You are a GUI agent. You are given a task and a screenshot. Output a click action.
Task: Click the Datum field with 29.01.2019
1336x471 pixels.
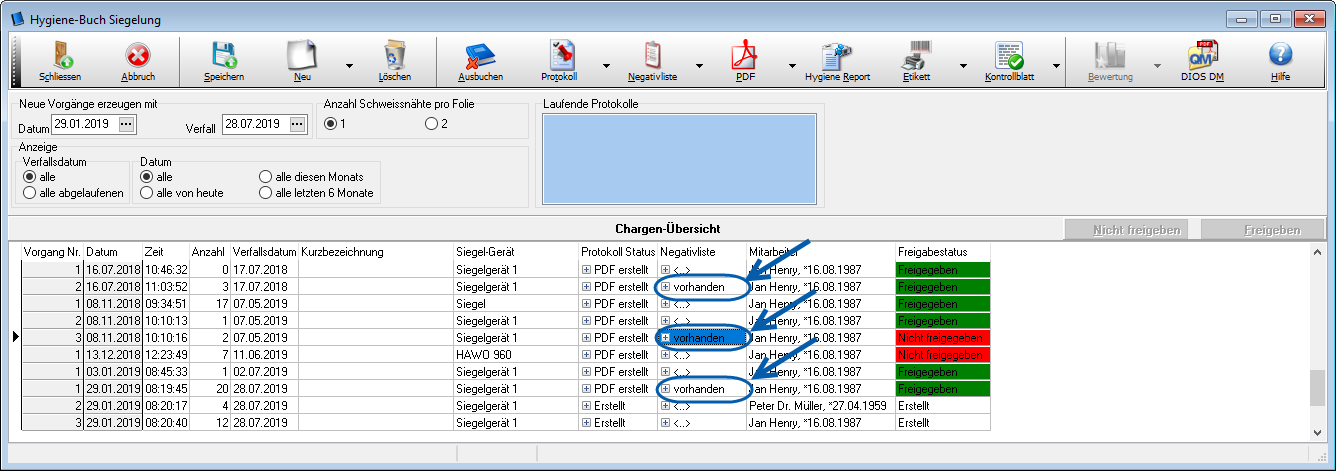click(84, 124)
